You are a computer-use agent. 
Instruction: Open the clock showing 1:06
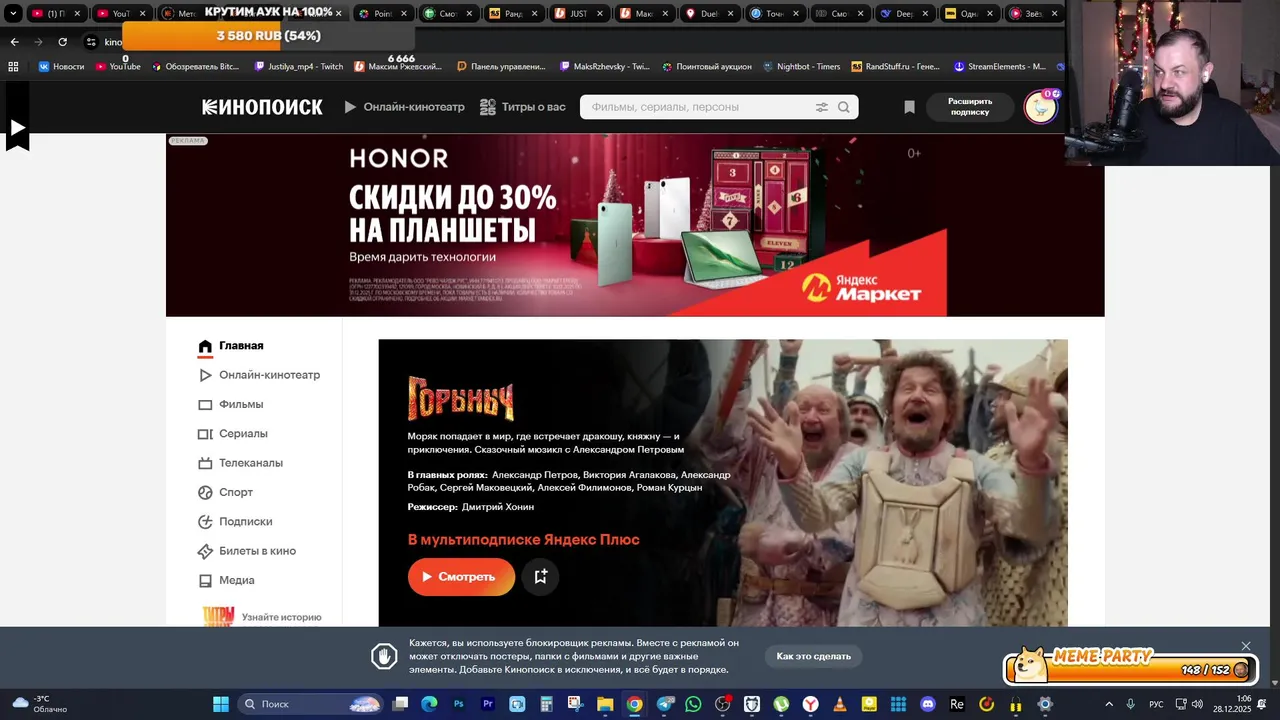pos(1232,704)
